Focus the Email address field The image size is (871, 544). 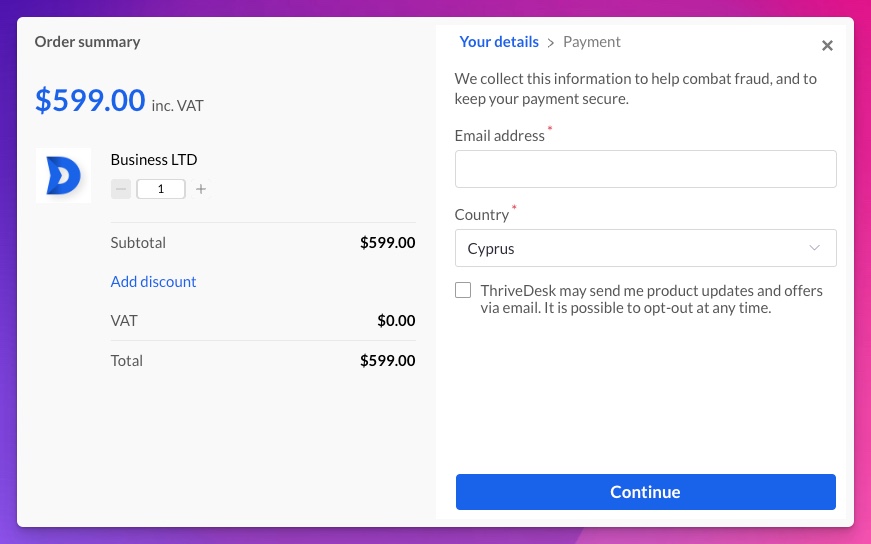[645, 169]
